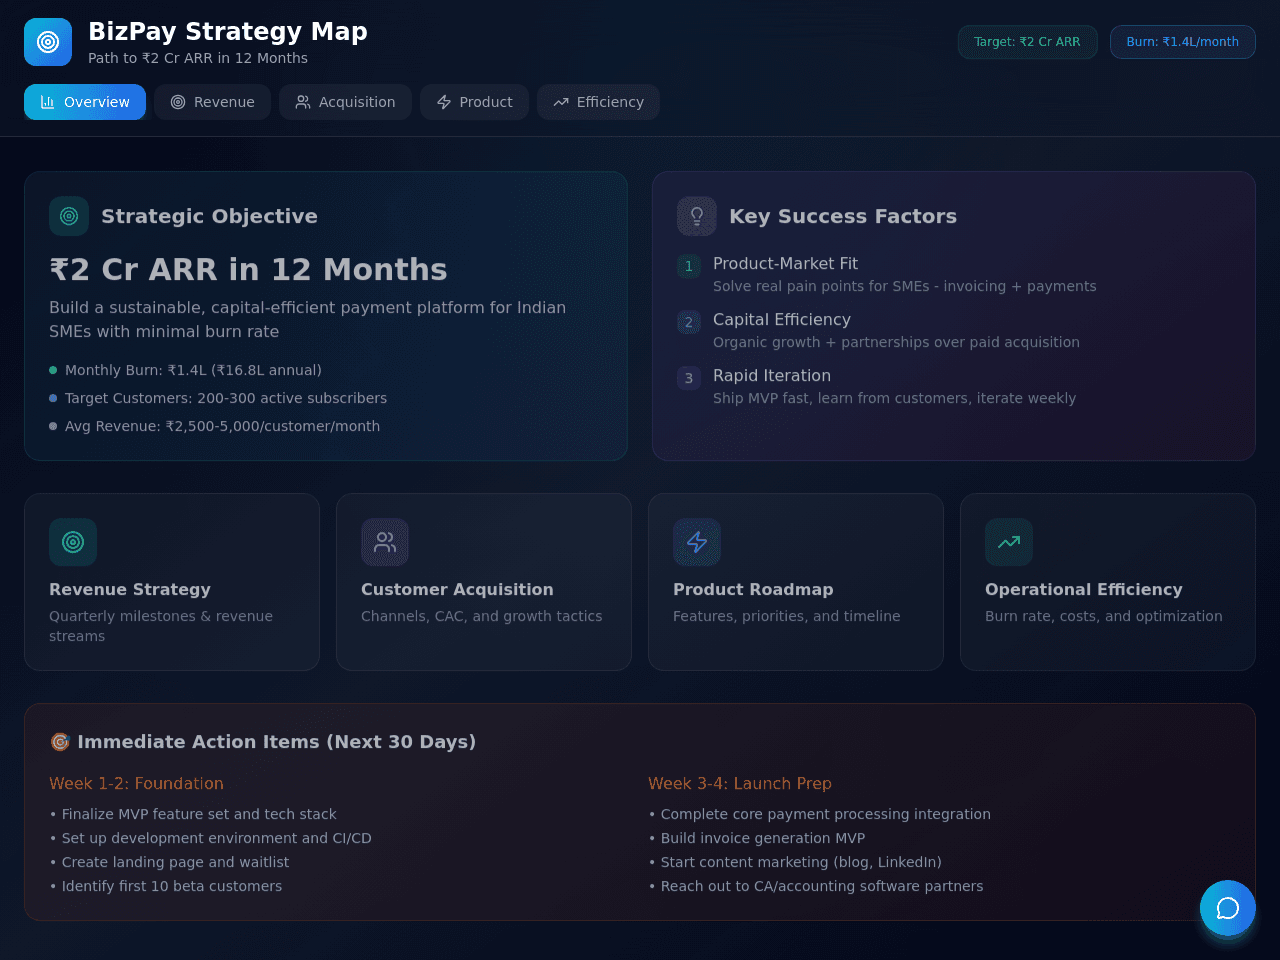Click the Strategic Objective target icon
1280x960 pixels.
click(69, 216)
